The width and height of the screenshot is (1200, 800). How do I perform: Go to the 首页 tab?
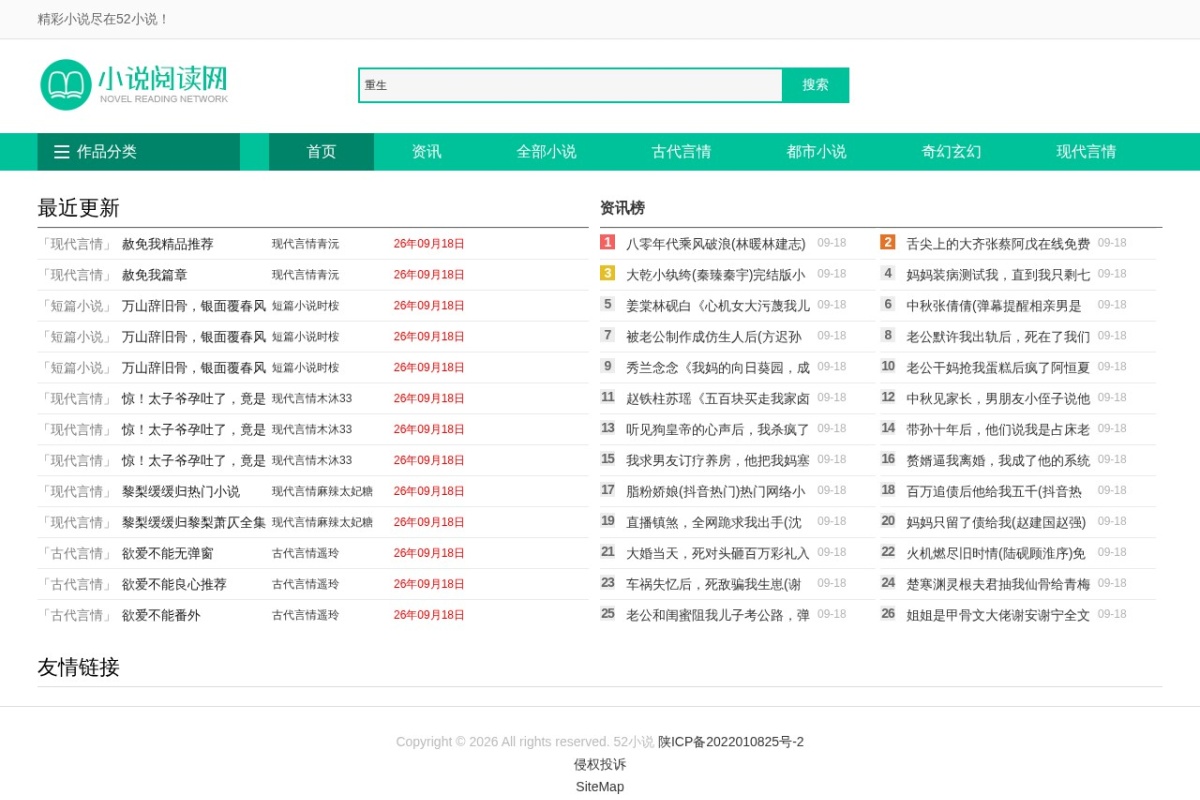[x=321, y=152]
